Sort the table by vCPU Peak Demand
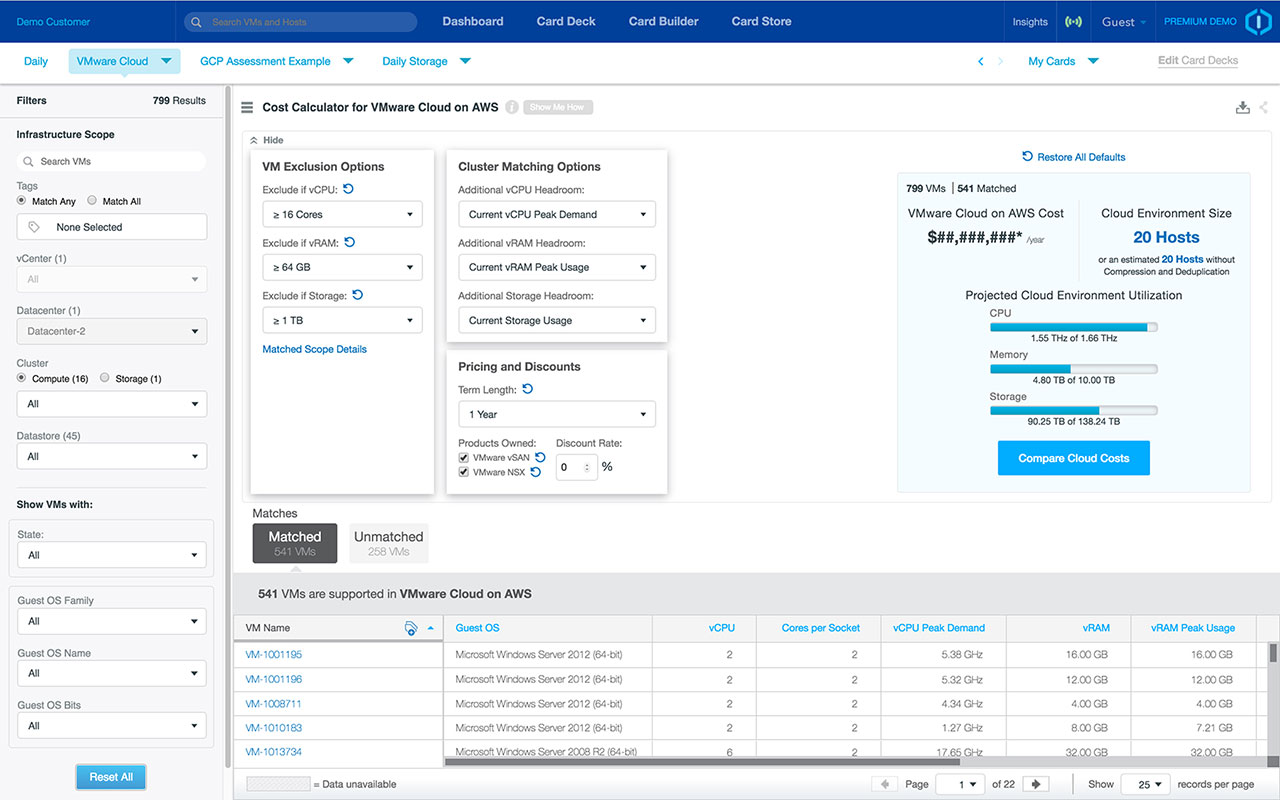Viewport: 1280px width, 800px height. pyautogui.click(x=939, y=628)
